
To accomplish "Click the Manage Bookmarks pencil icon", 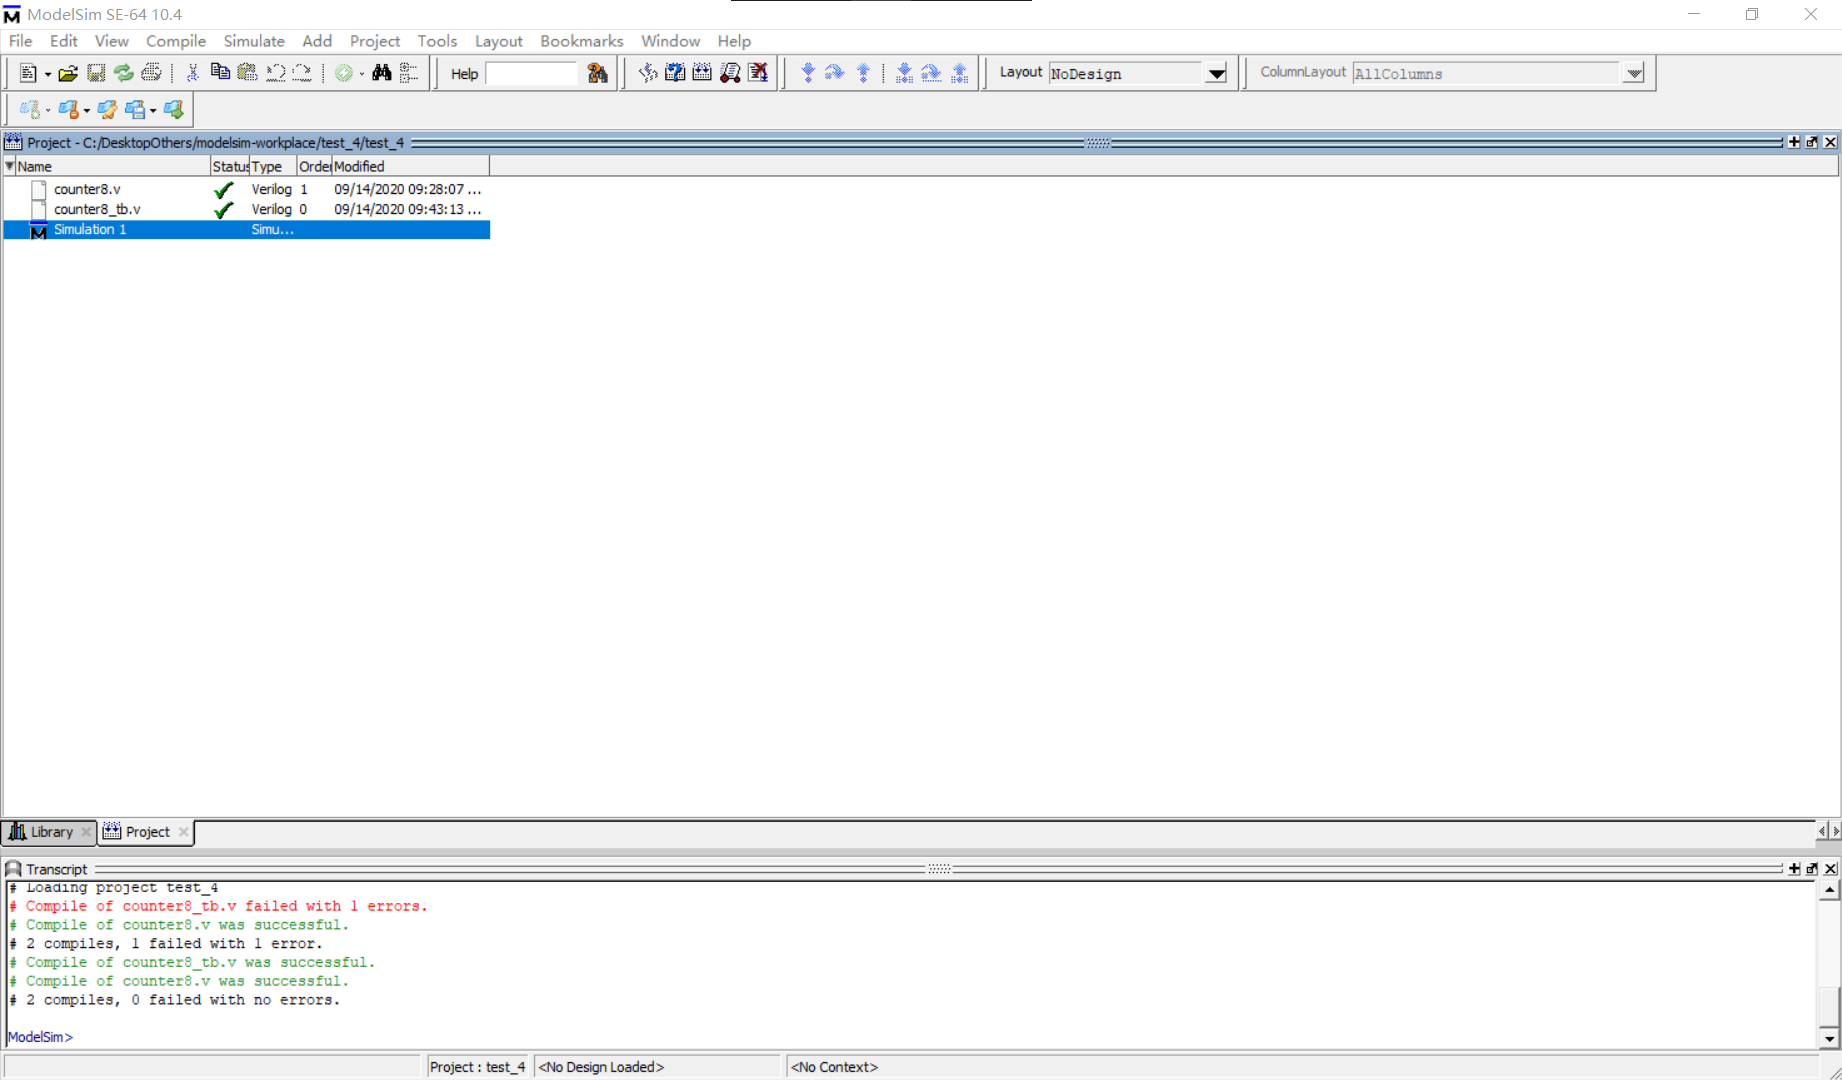I will coord(107,110).
